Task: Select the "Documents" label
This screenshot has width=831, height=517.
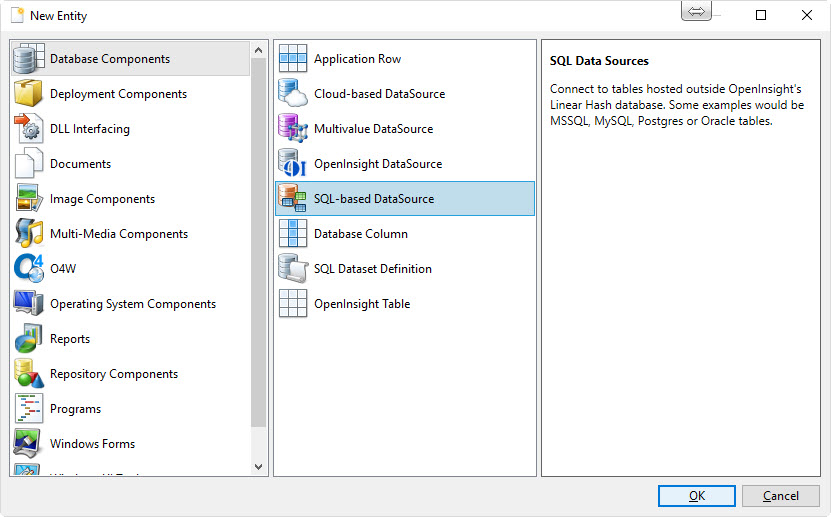Action: [80, 164]
